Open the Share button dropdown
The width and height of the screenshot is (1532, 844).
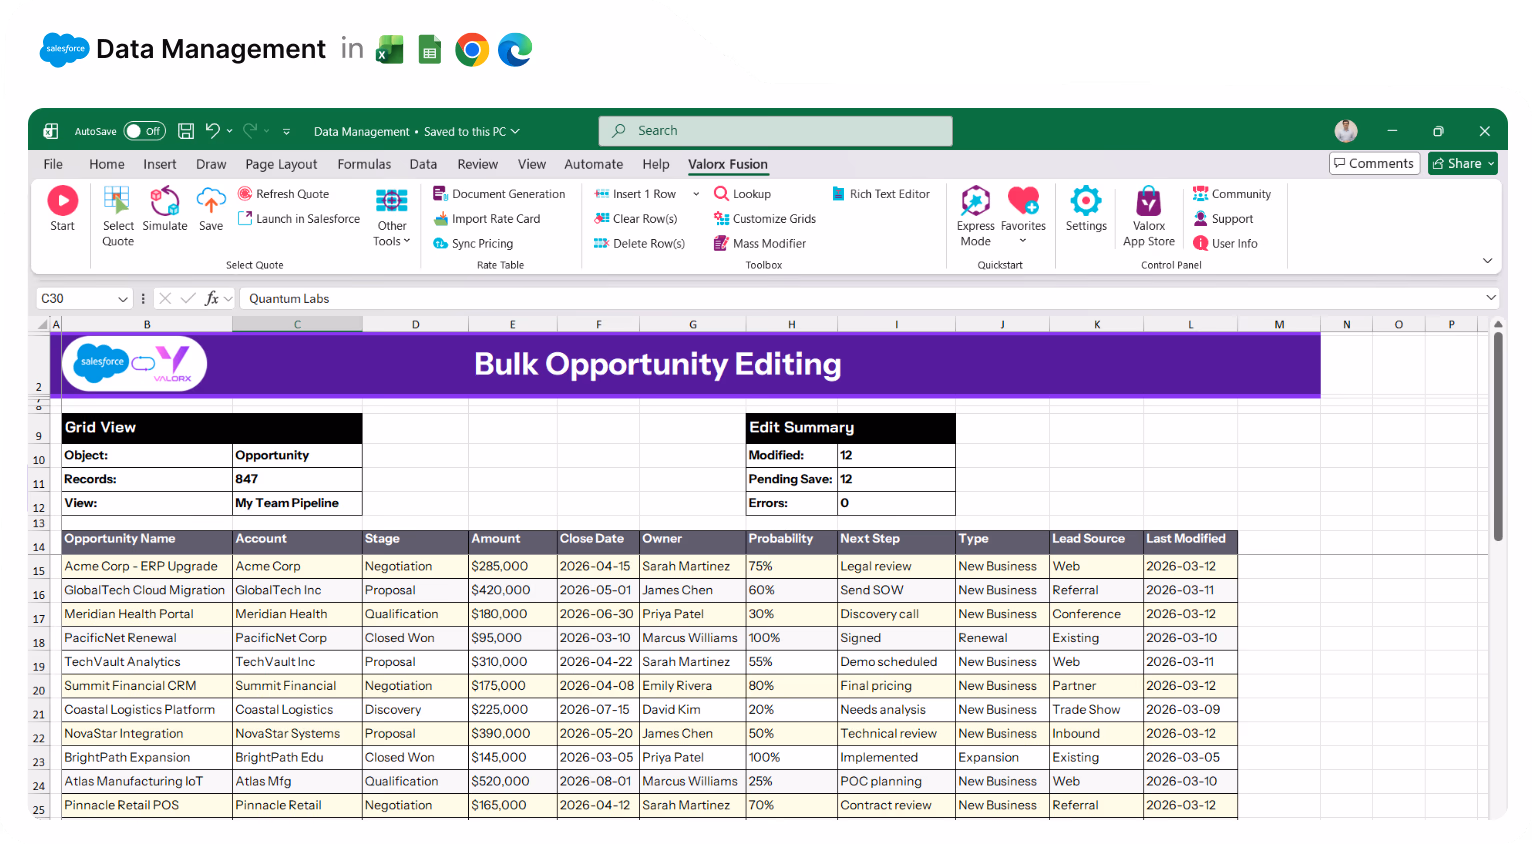click(1491, 164)
